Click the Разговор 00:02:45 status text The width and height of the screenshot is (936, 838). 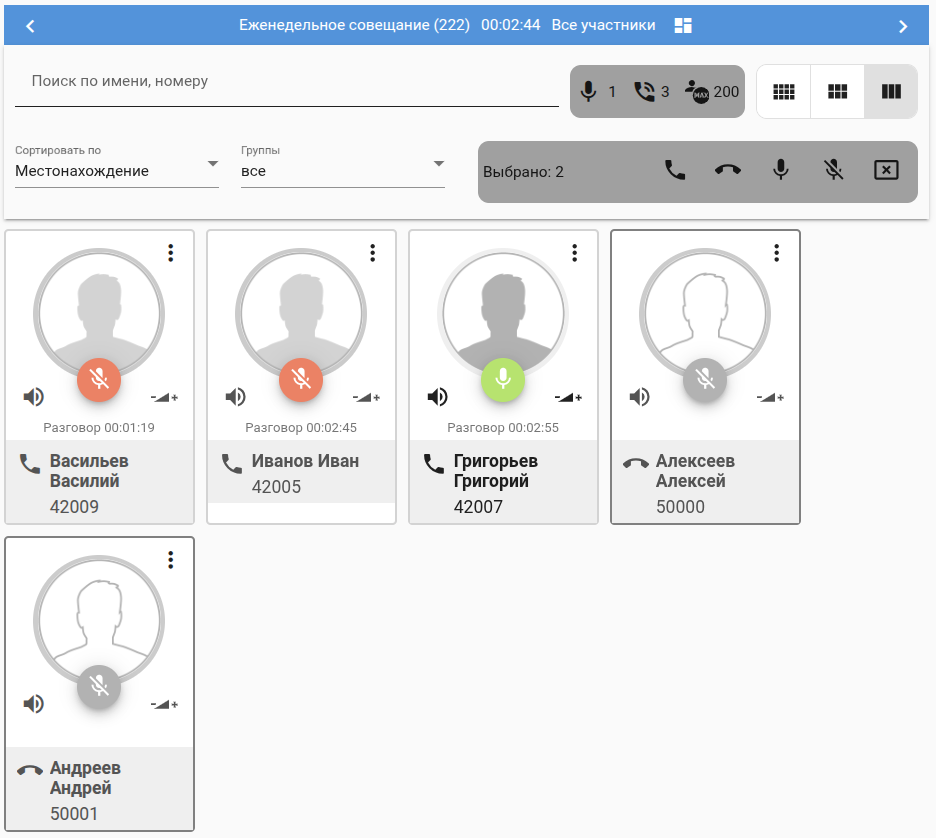coord(301,427)
